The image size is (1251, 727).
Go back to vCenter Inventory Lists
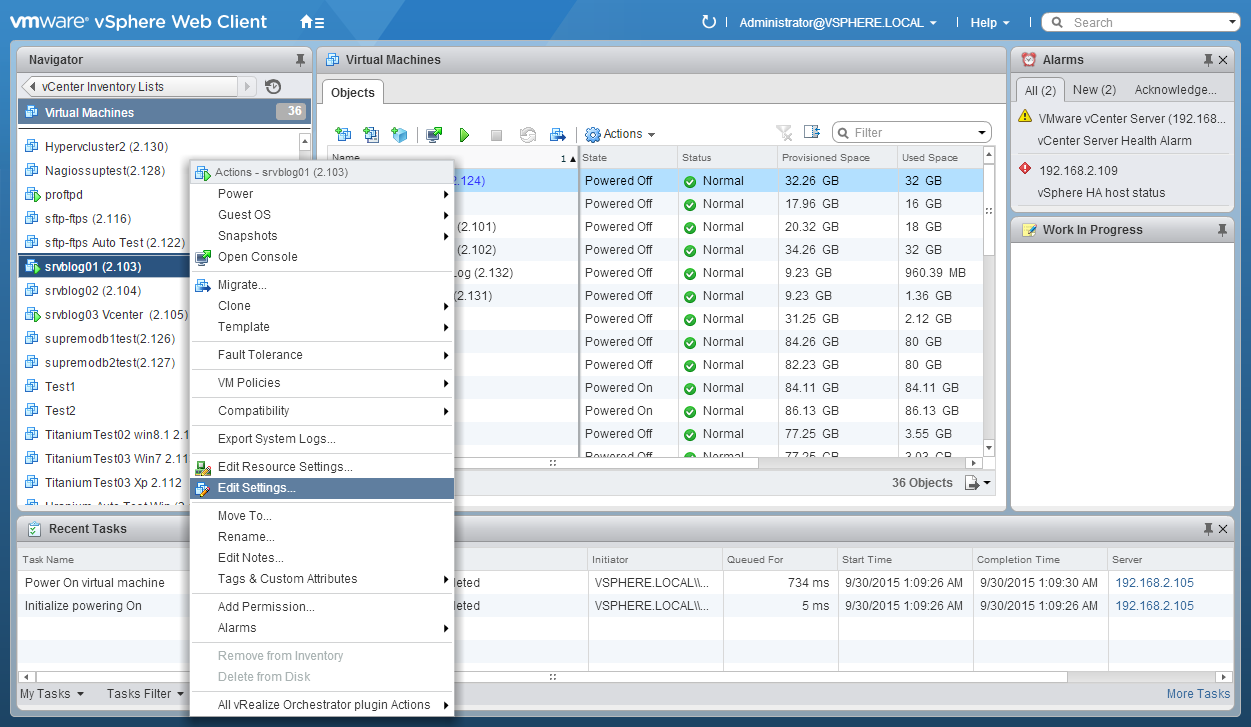pyautogui.click(x=128, y=87)
